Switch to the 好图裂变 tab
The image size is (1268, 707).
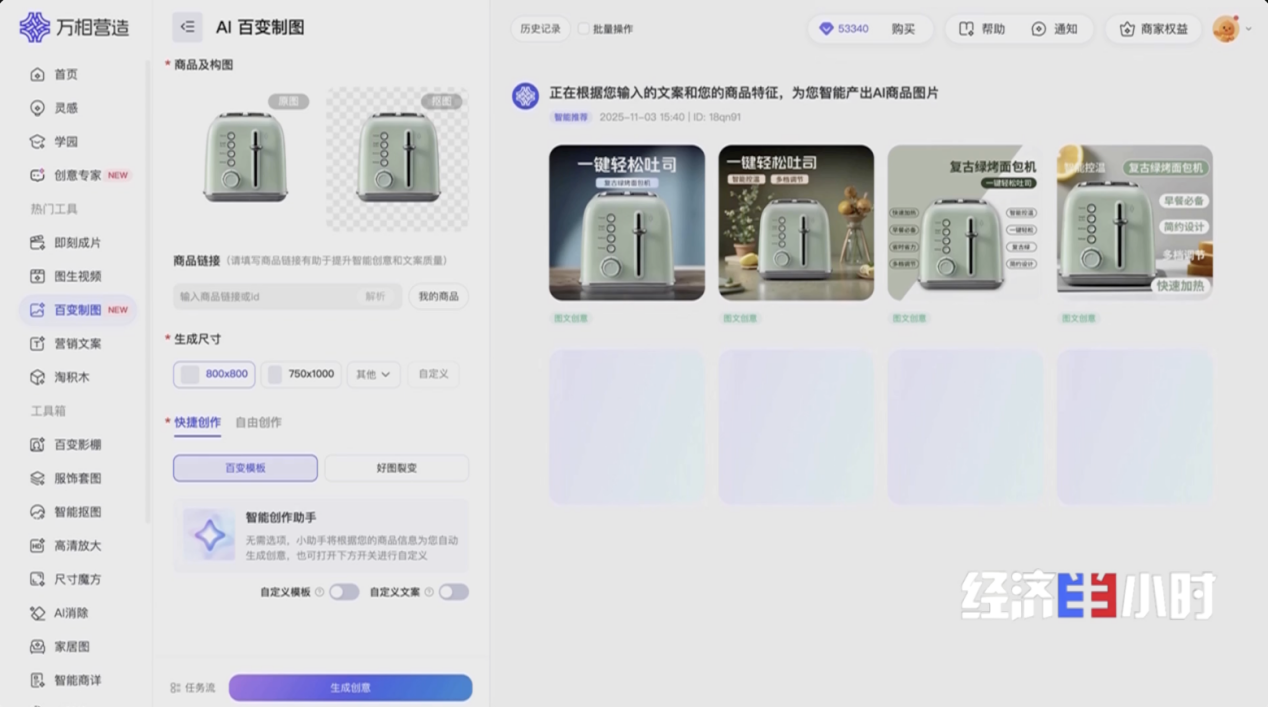(396, 468)
